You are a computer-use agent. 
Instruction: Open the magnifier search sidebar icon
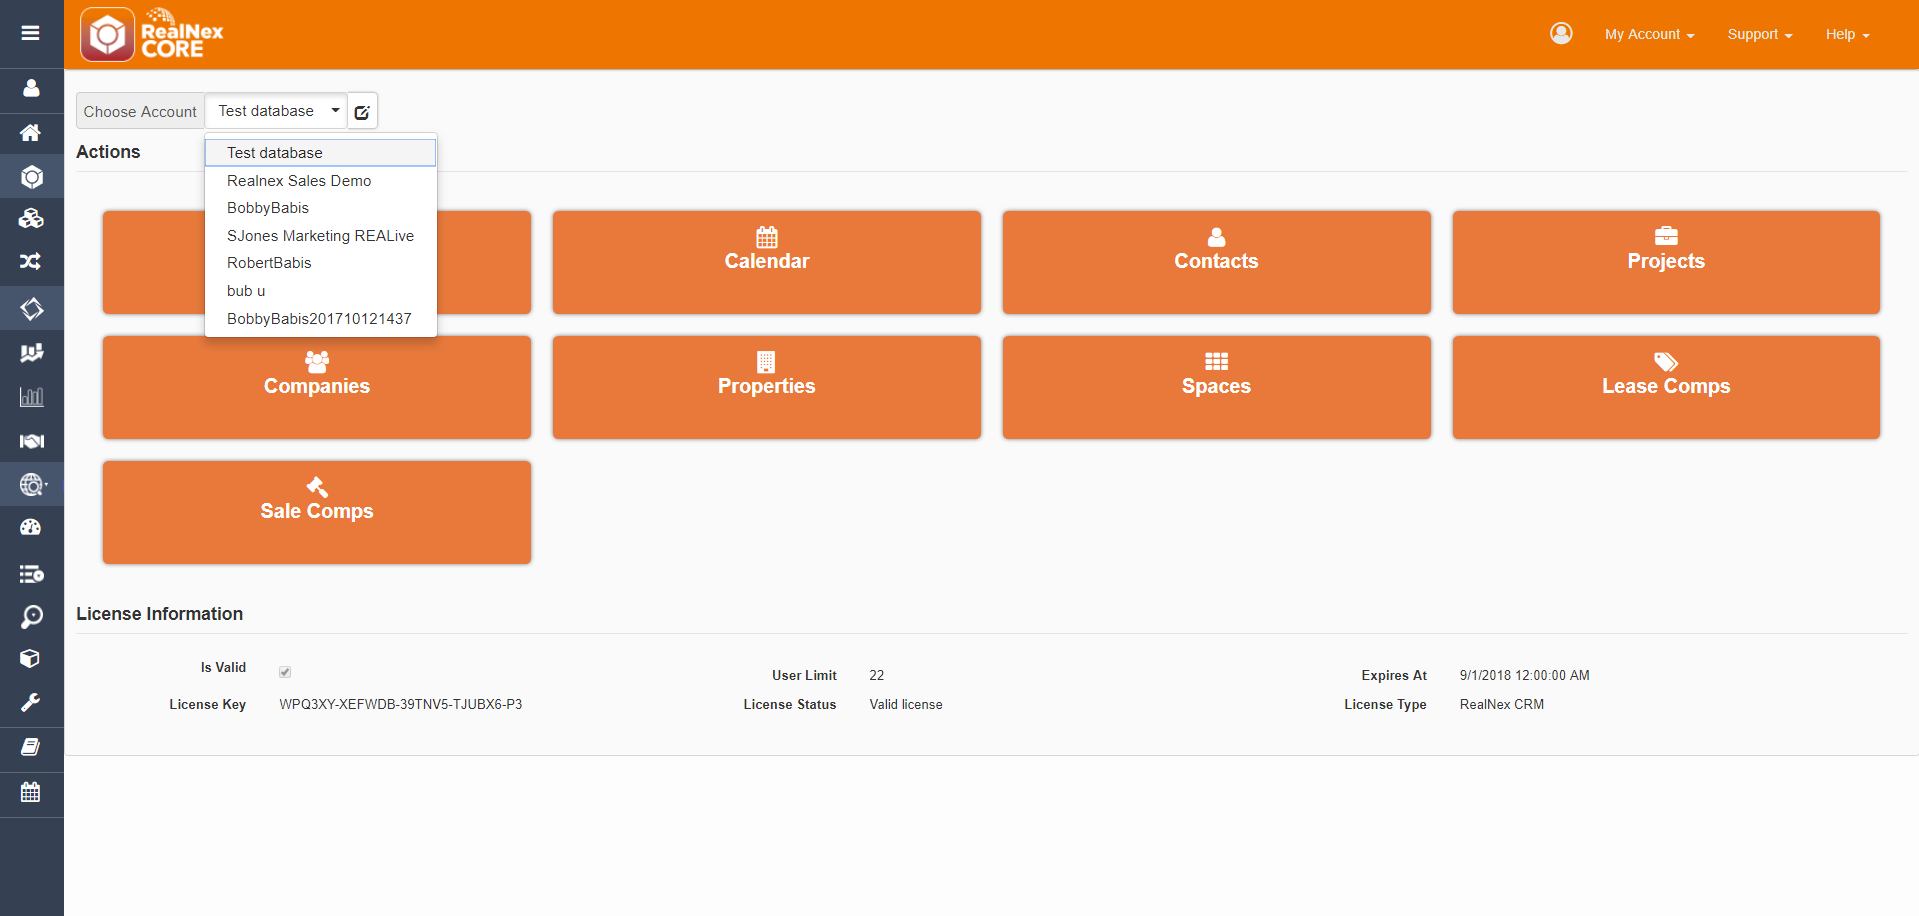(x=31, y=616)
